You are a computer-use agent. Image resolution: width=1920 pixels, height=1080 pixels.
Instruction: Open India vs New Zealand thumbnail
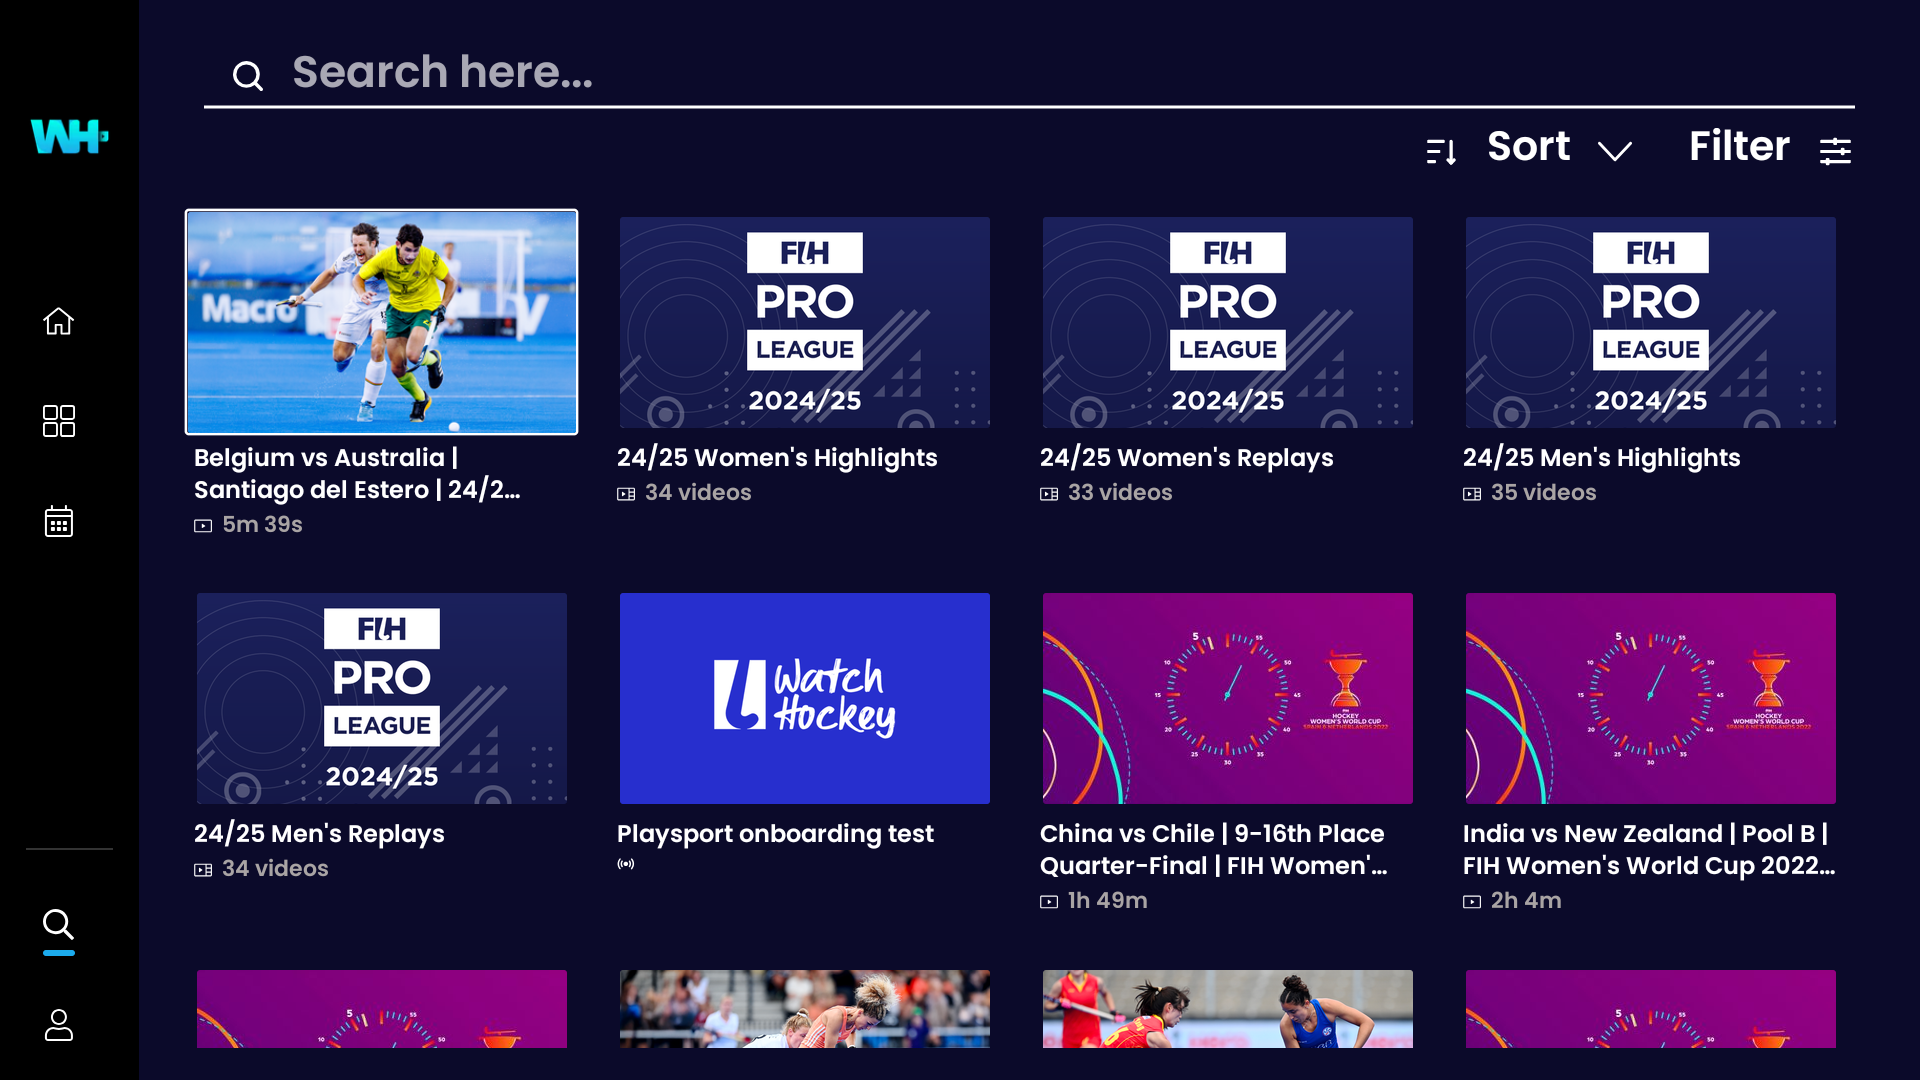(x=1650, y=698)
